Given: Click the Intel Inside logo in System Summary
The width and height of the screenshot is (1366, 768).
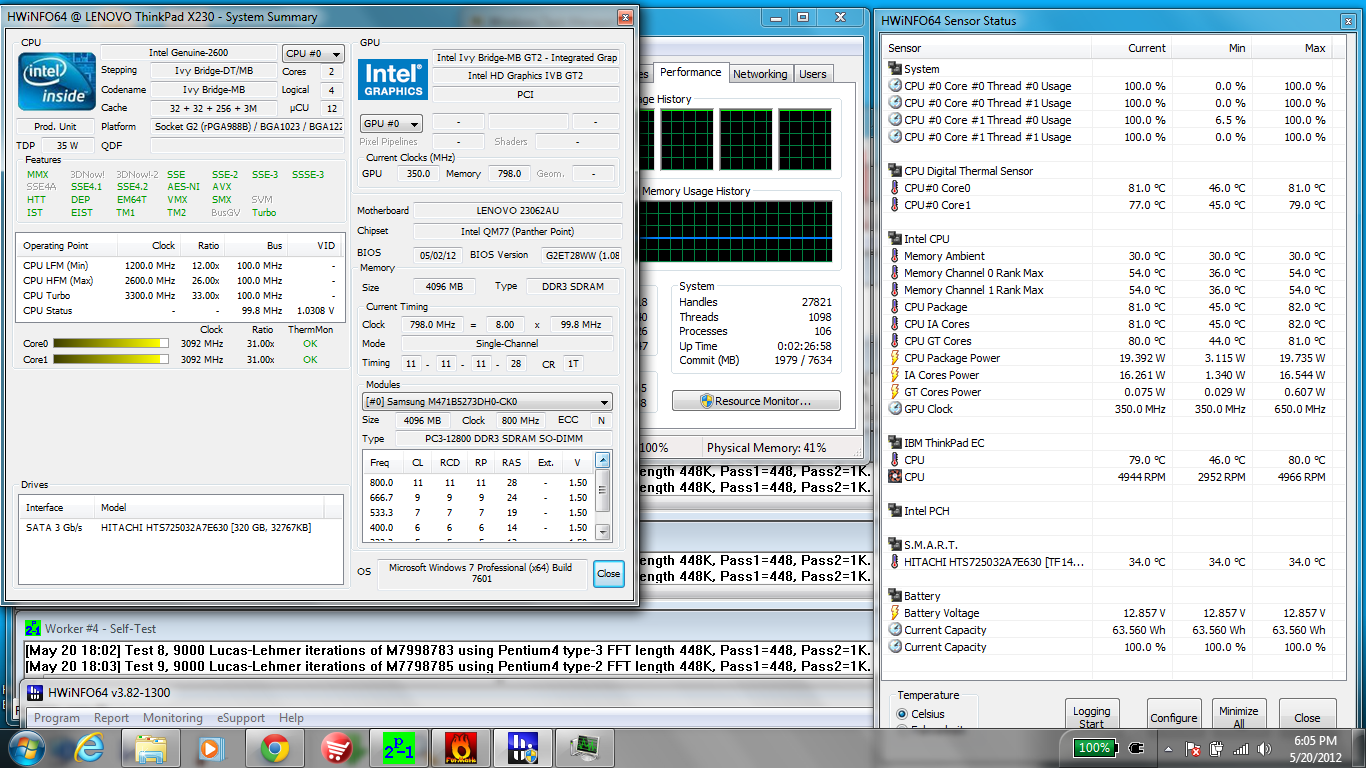Looking at the screenshot, I should click(x=57, y=81).
